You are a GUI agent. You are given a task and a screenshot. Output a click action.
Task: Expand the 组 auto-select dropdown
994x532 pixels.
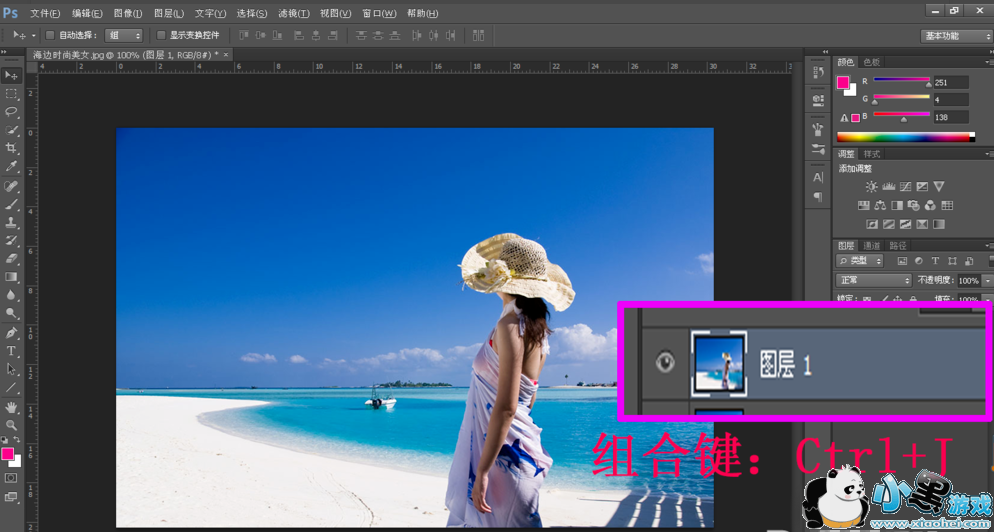click(124, 35)
